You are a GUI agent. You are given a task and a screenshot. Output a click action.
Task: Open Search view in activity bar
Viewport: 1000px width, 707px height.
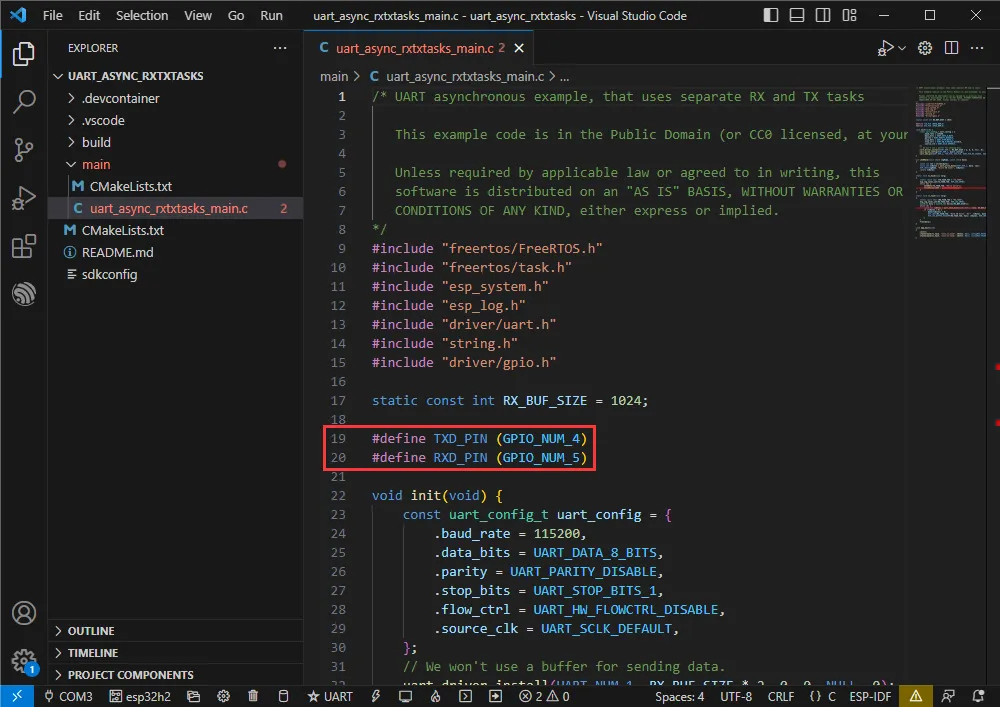[x=24, y=101]
